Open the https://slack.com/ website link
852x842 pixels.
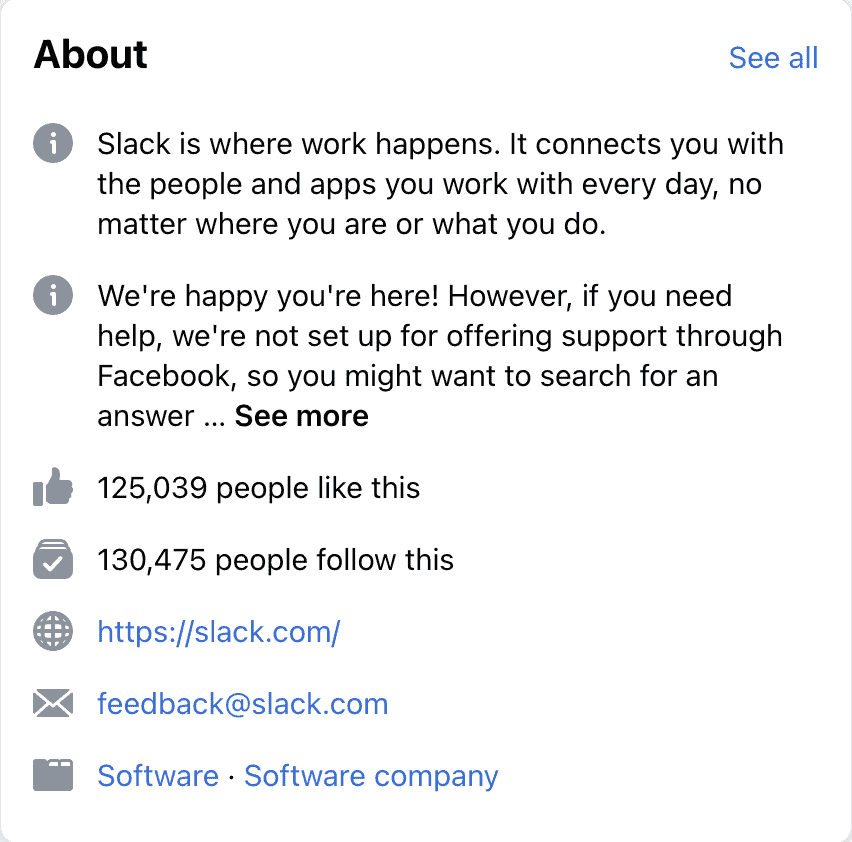coord(219,632)
